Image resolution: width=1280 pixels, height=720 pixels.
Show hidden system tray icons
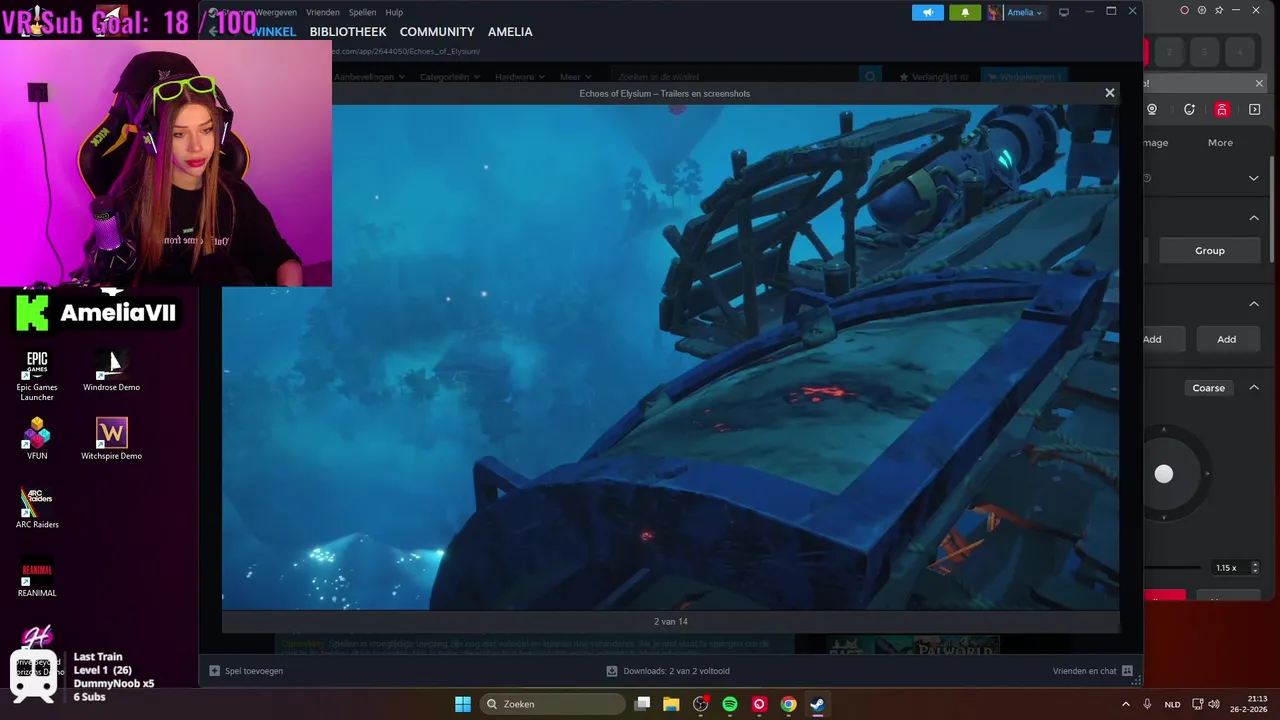1126,704
